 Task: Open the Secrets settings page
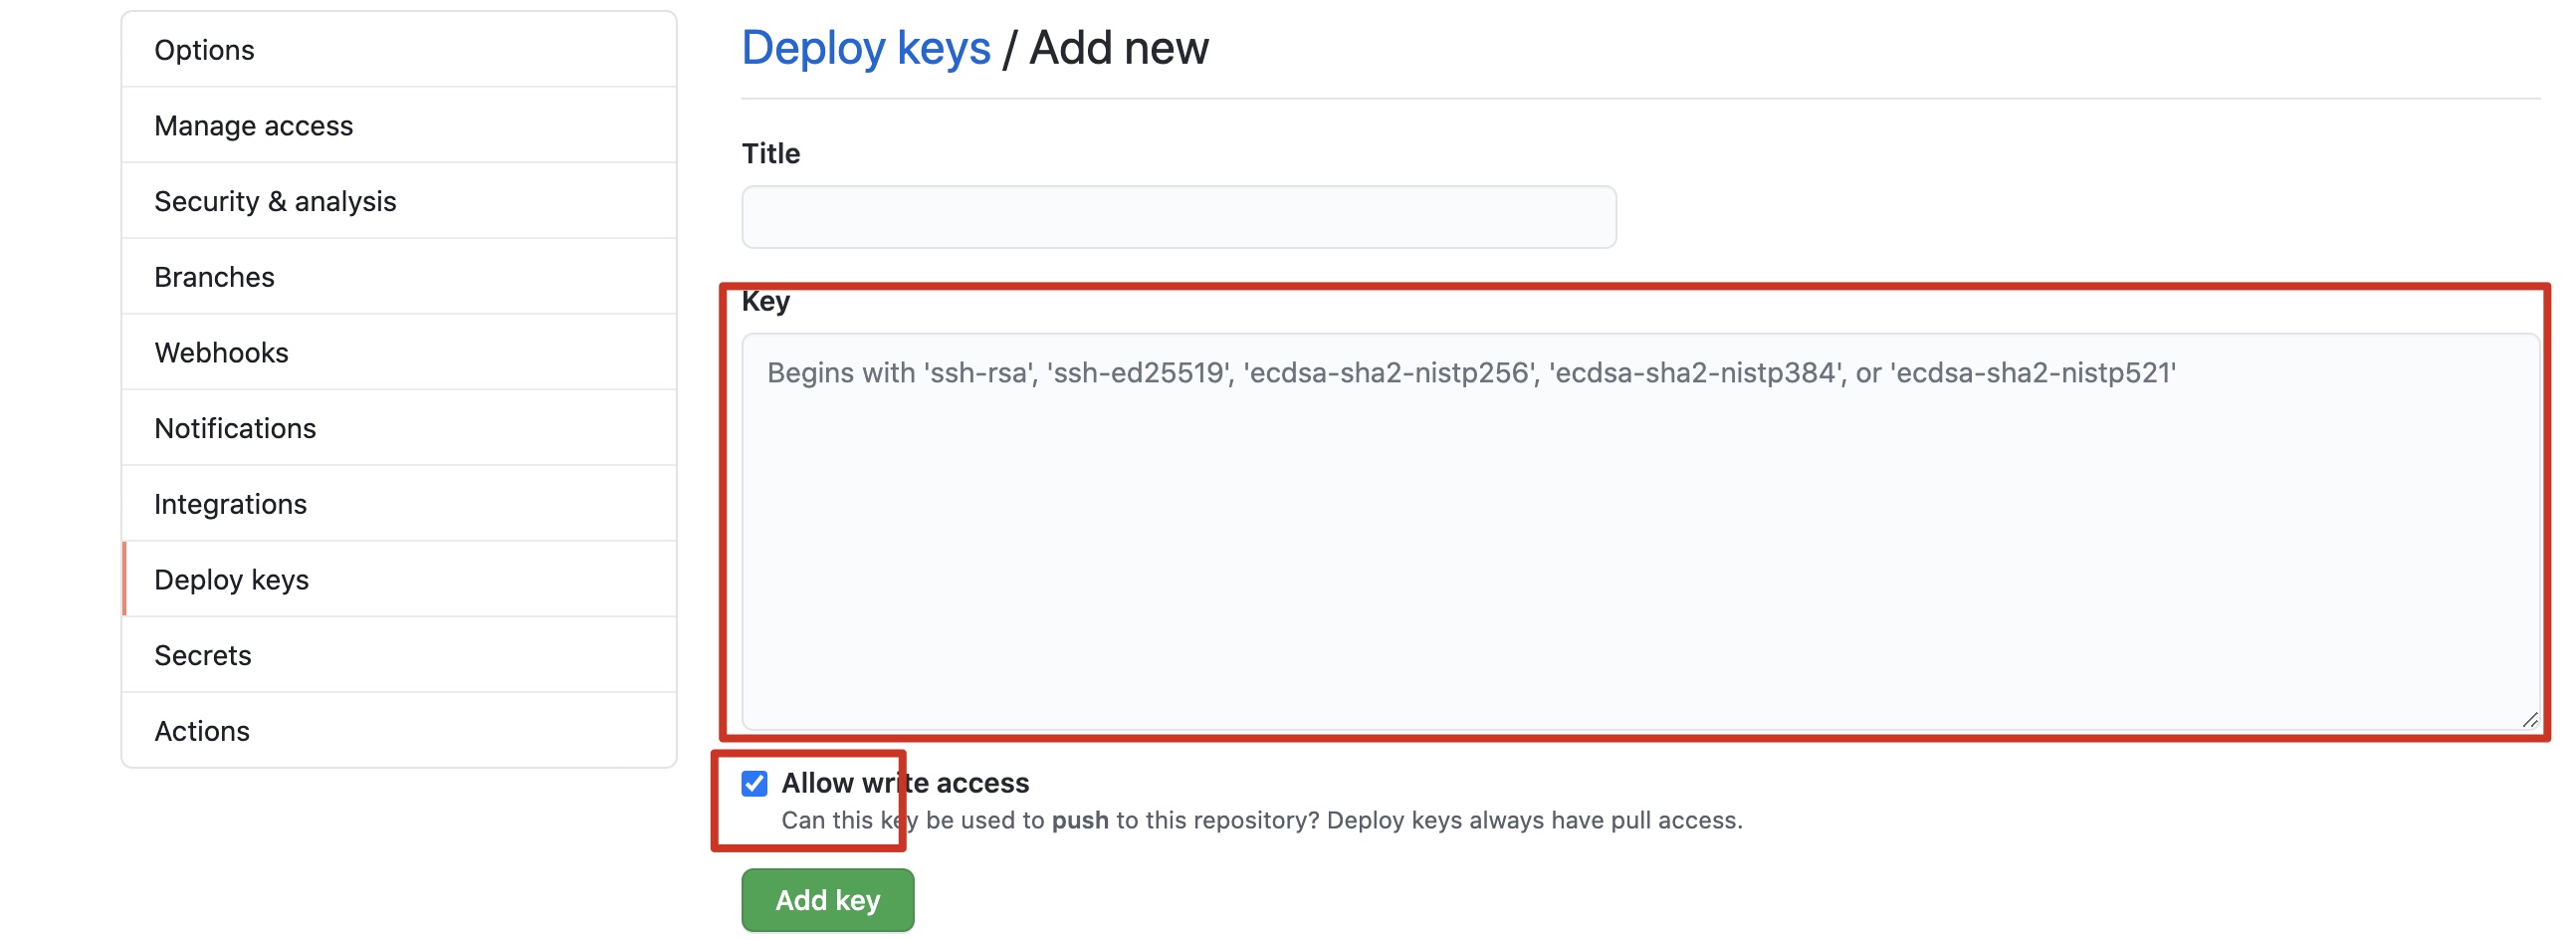point(202,656)
